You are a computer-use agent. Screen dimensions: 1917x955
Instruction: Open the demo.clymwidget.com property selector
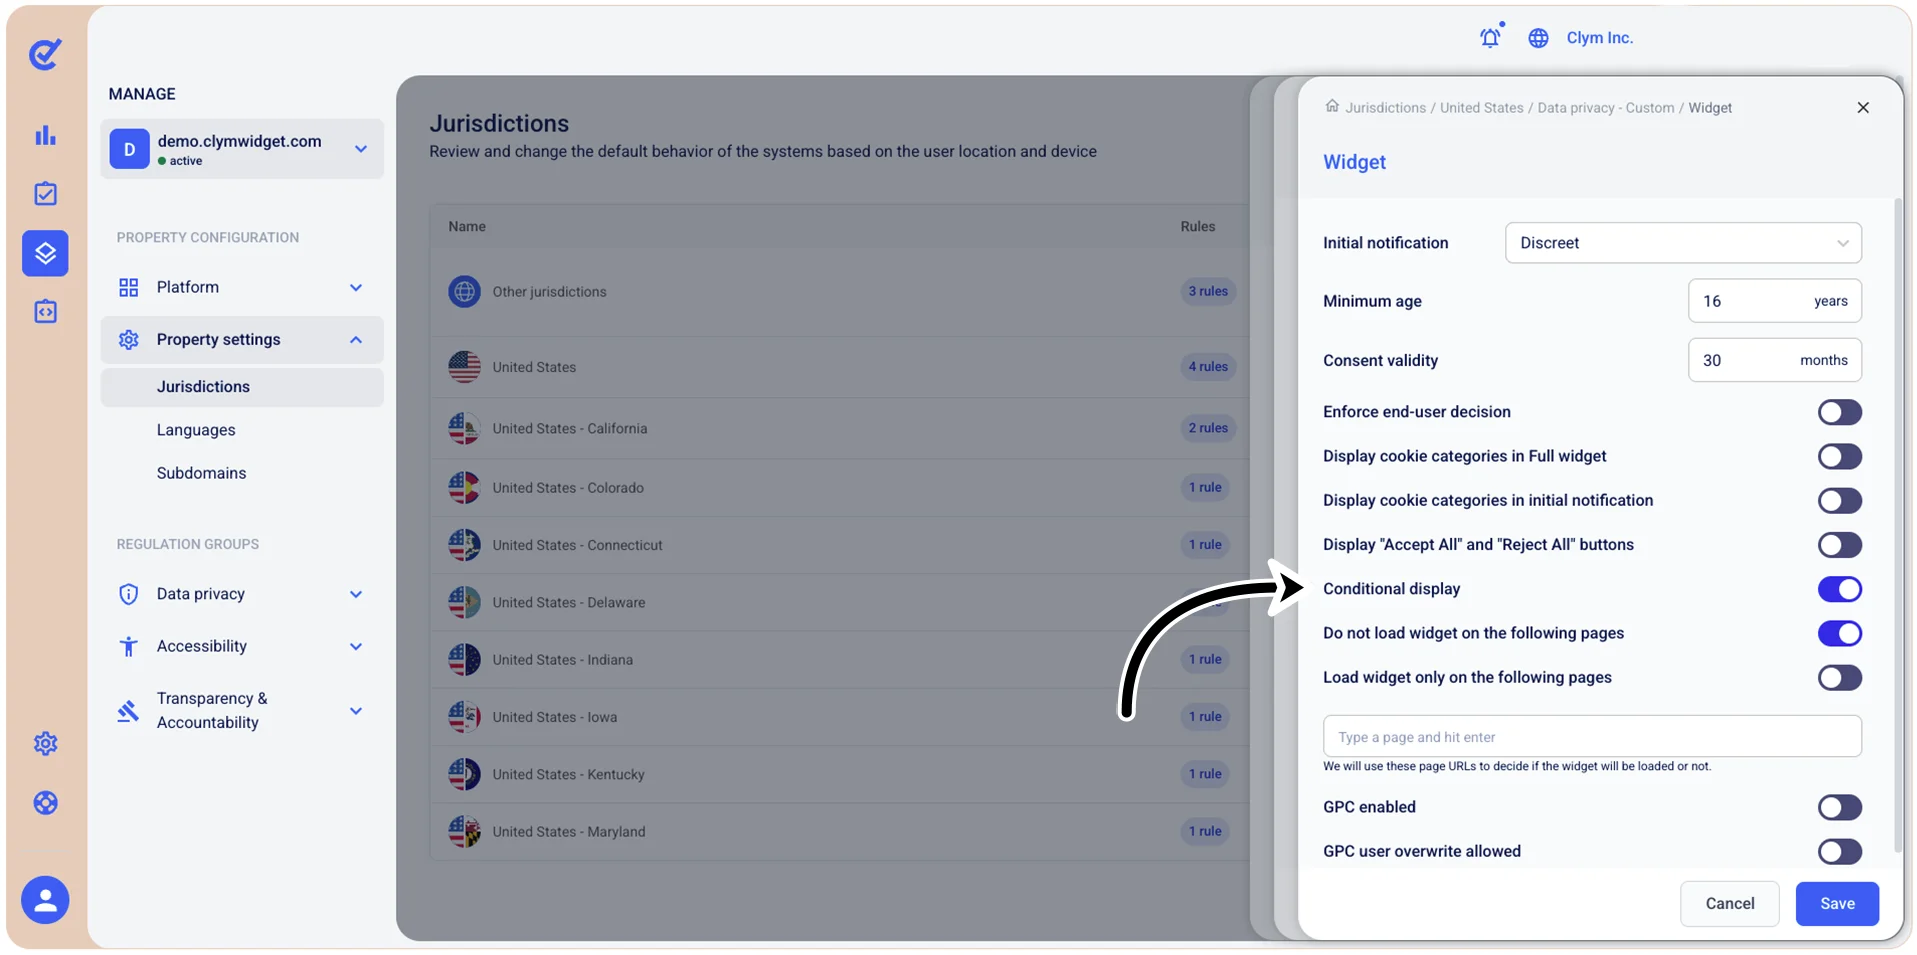pos(242,149)
